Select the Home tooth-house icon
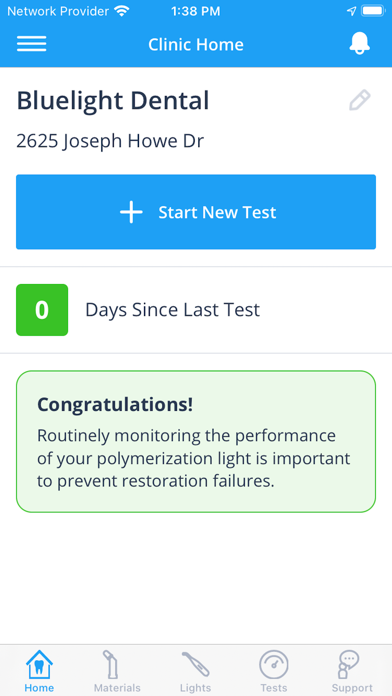Image resolution: width=392 pixels, height=696 pixels. 39,664
